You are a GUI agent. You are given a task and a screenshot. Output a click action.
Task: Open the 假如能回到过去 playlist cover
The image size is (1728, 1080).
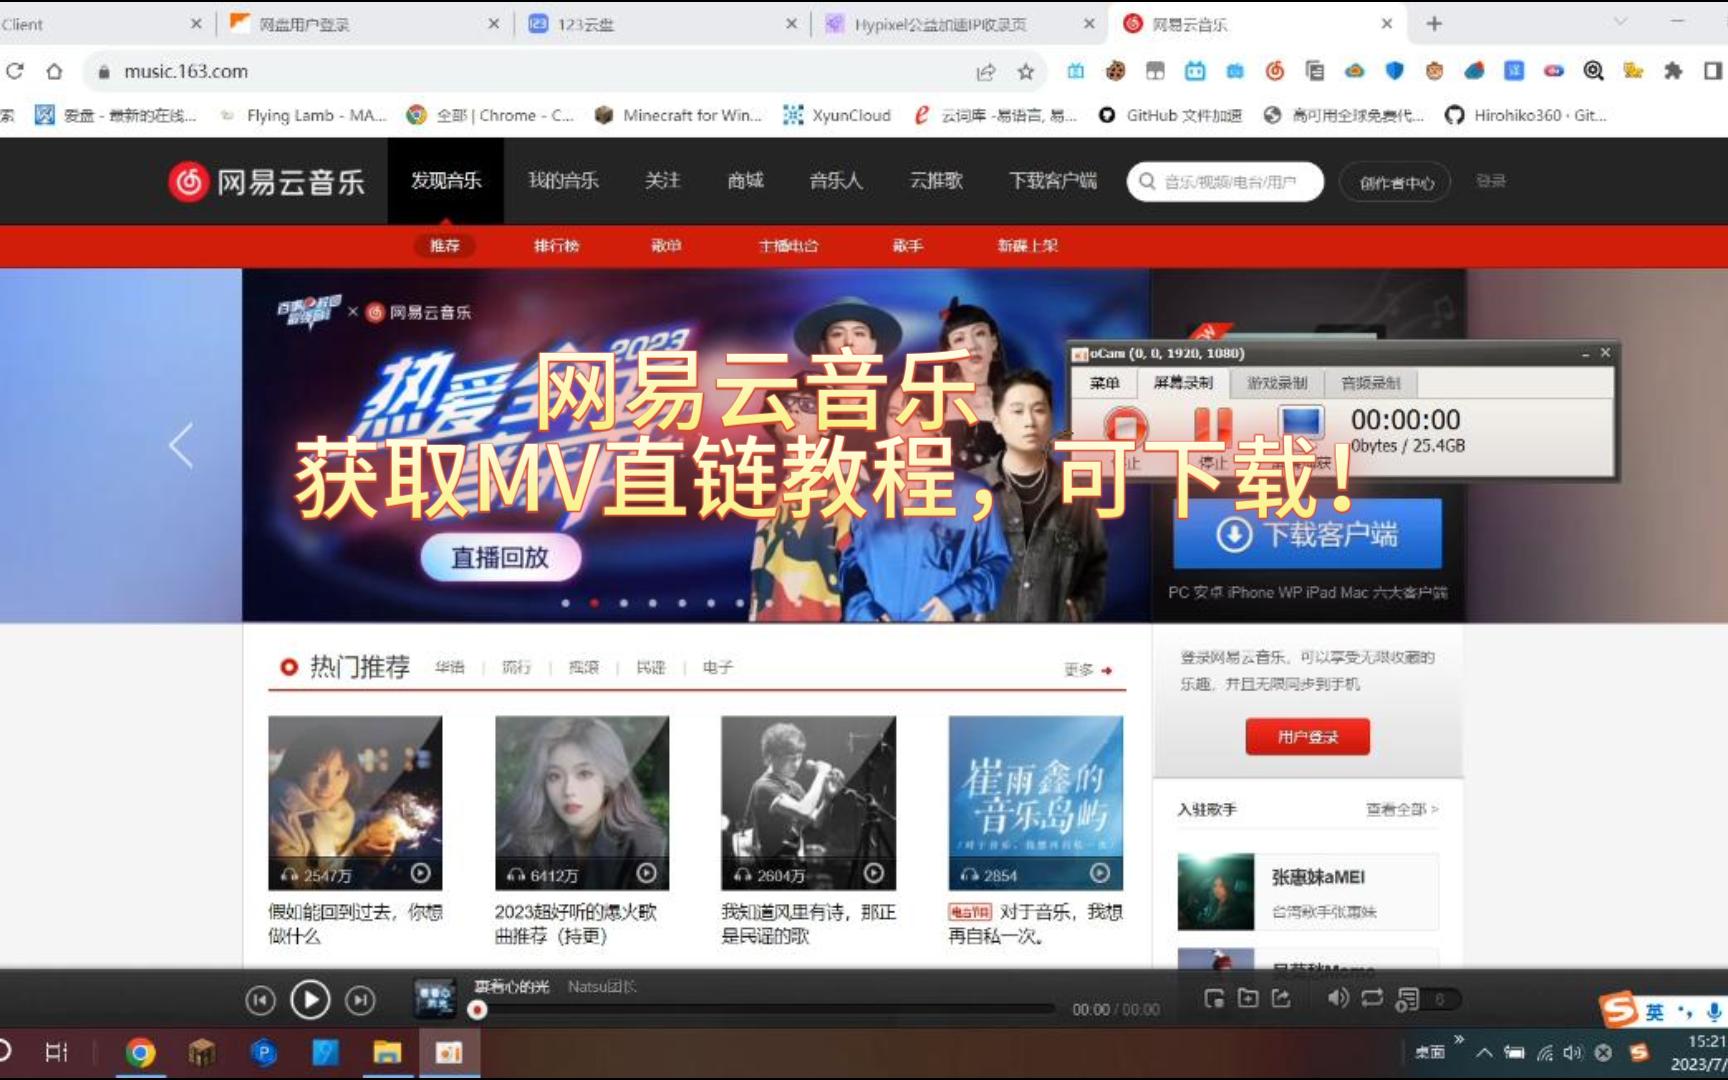pos(355,802)
